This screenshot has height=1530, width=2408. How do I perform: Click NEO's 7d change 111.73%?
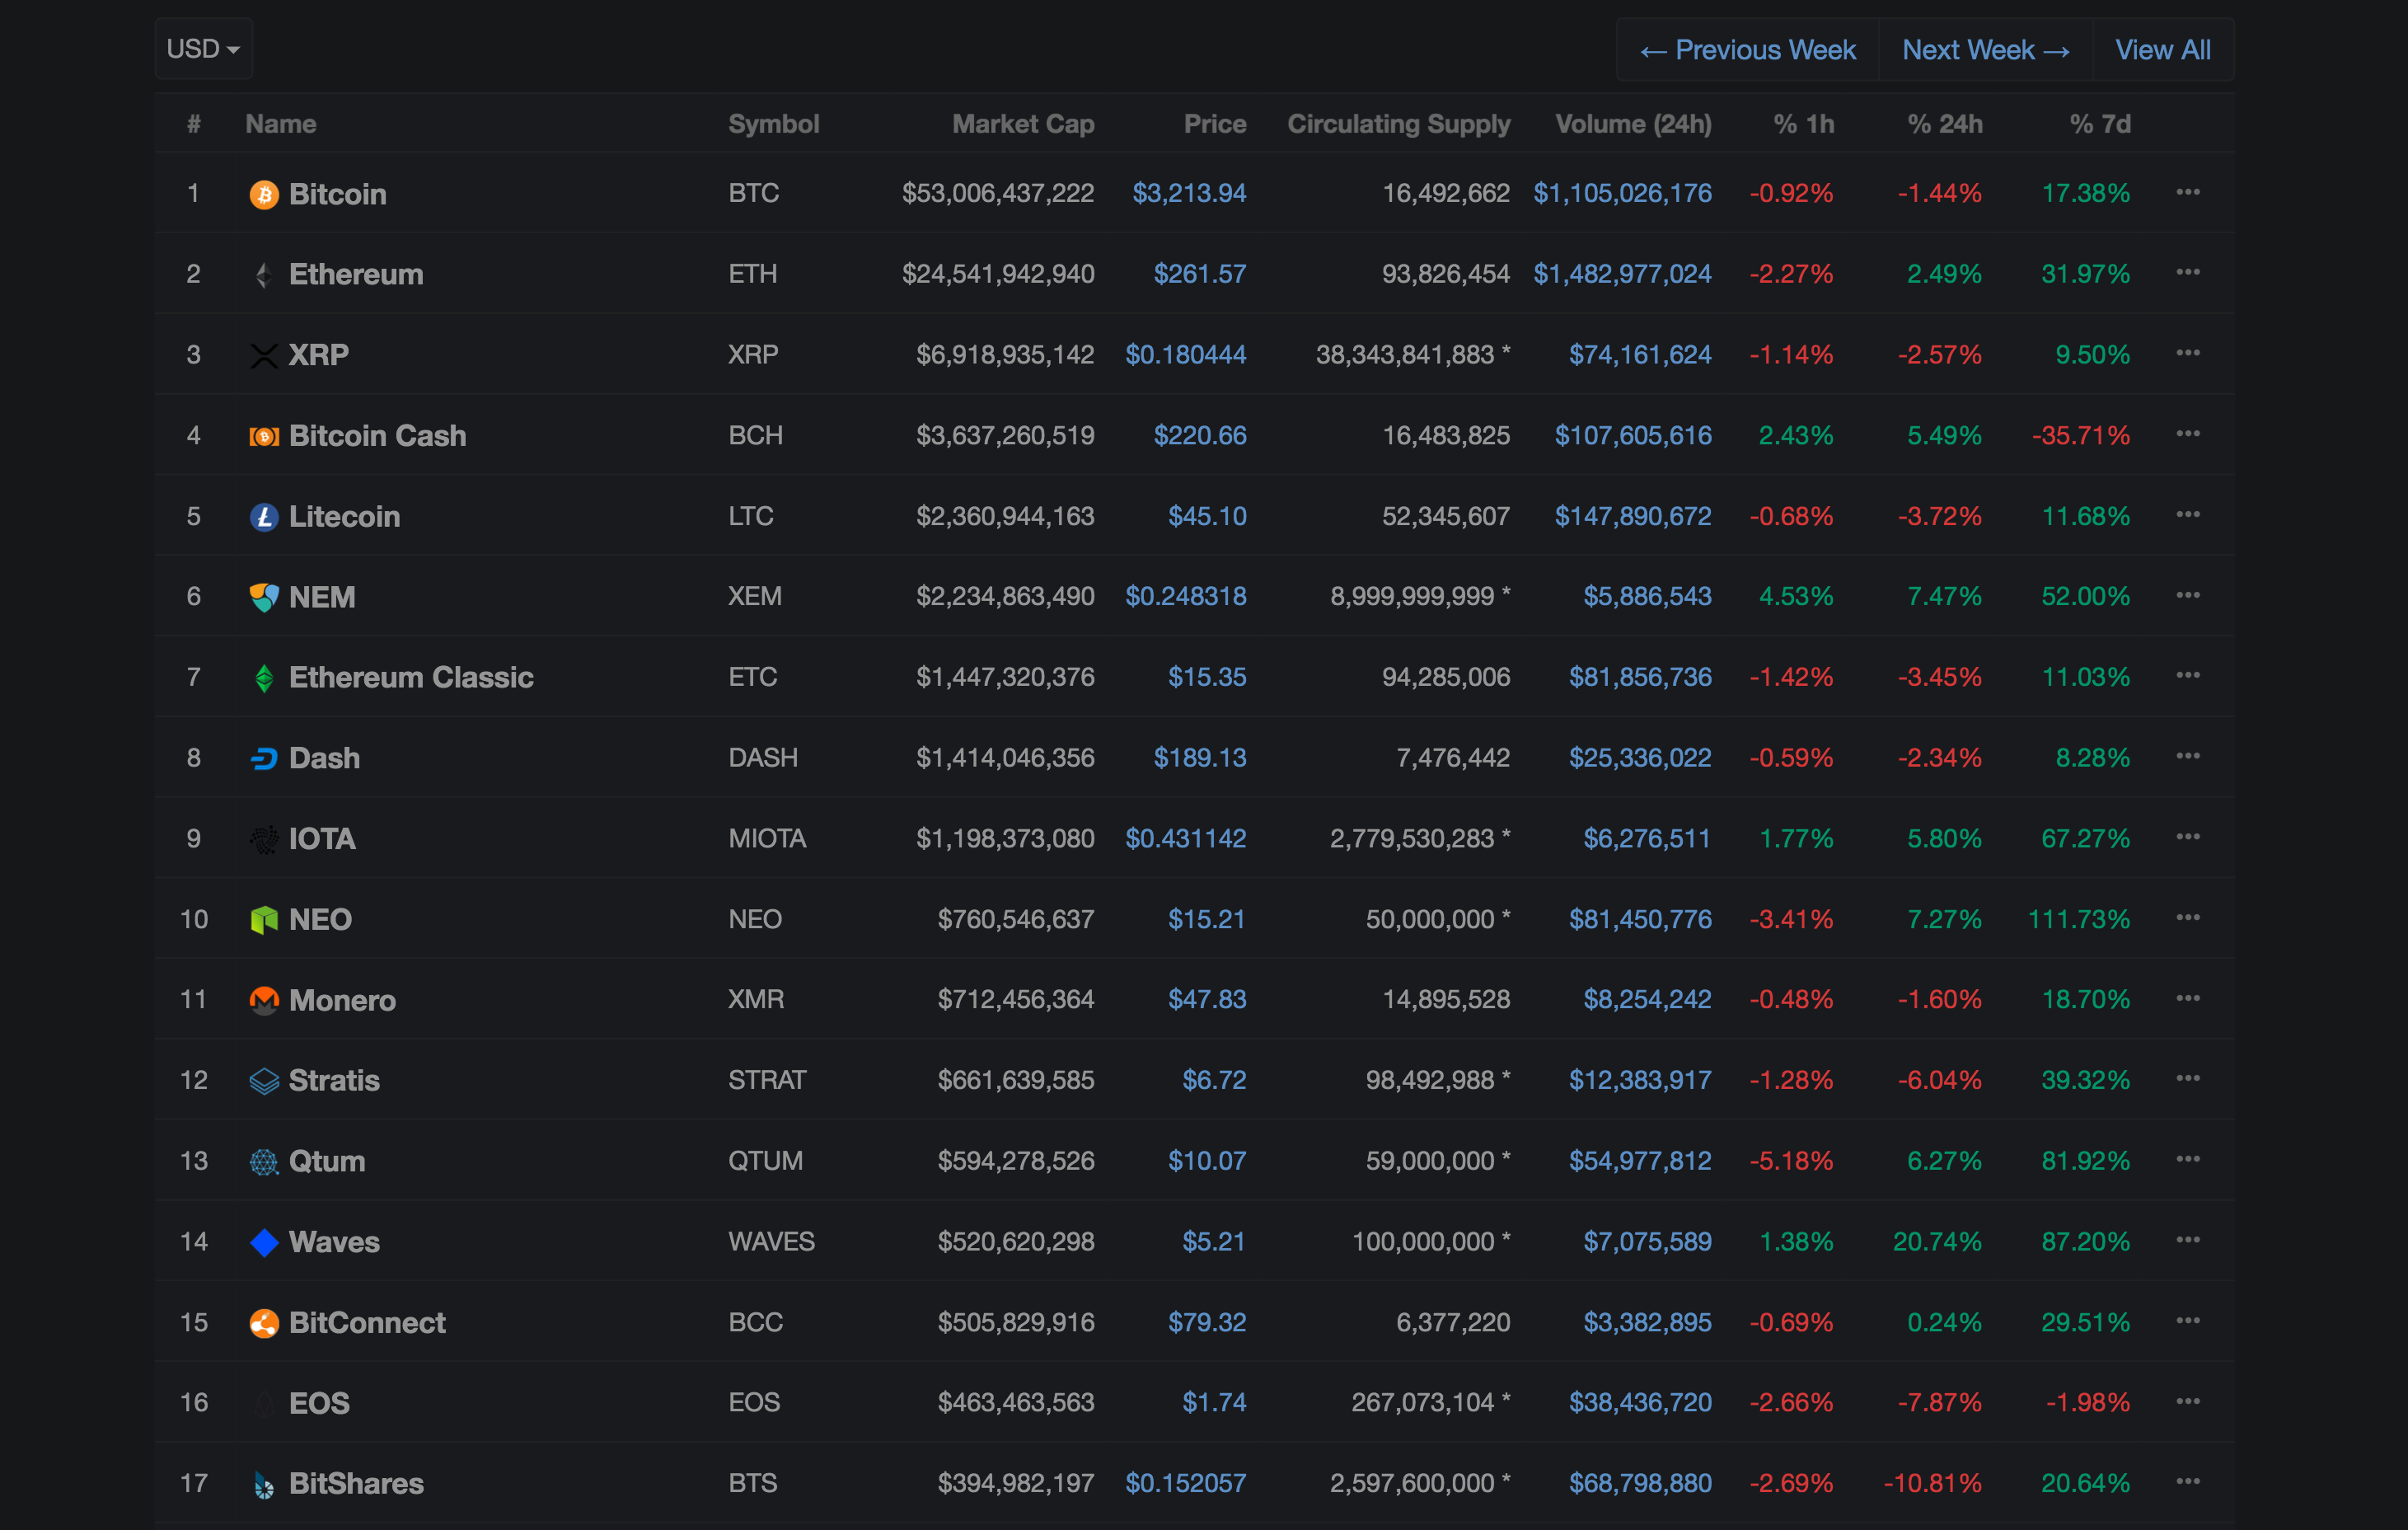2078,920
